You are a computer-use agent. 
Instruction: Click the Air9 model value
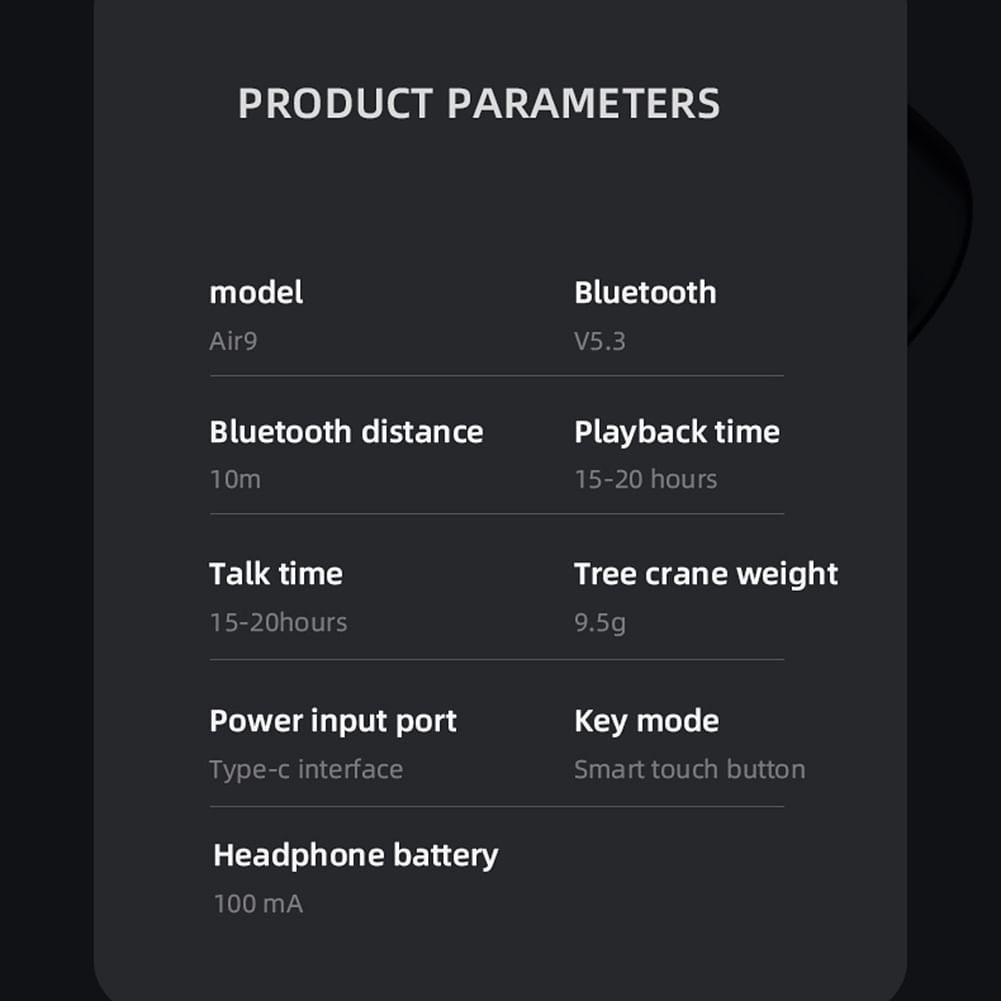(233, 341)
